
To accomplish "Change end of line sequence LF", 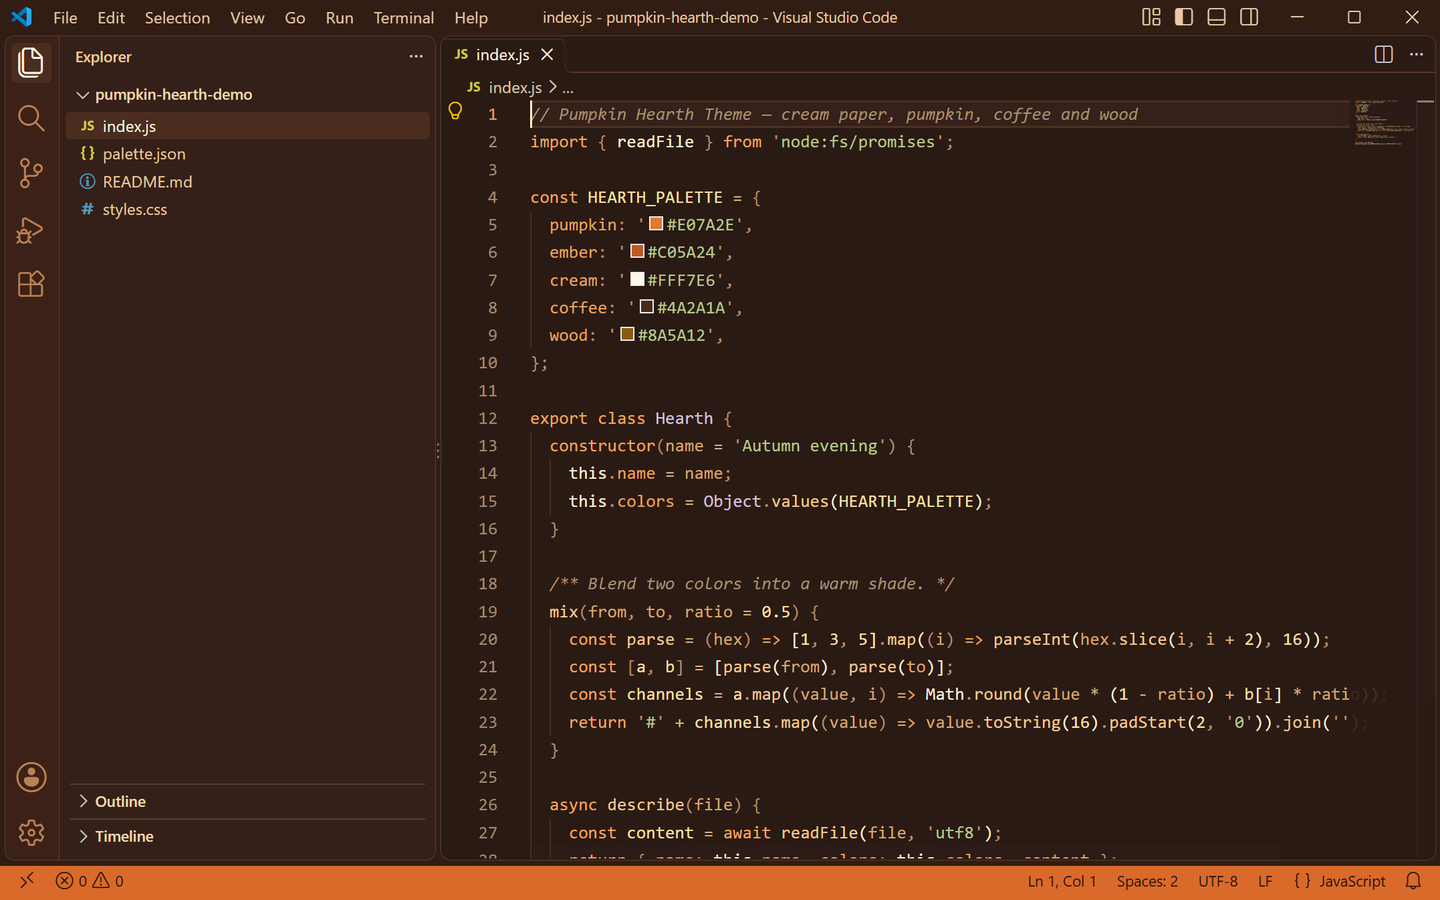I will [1265, 881].
